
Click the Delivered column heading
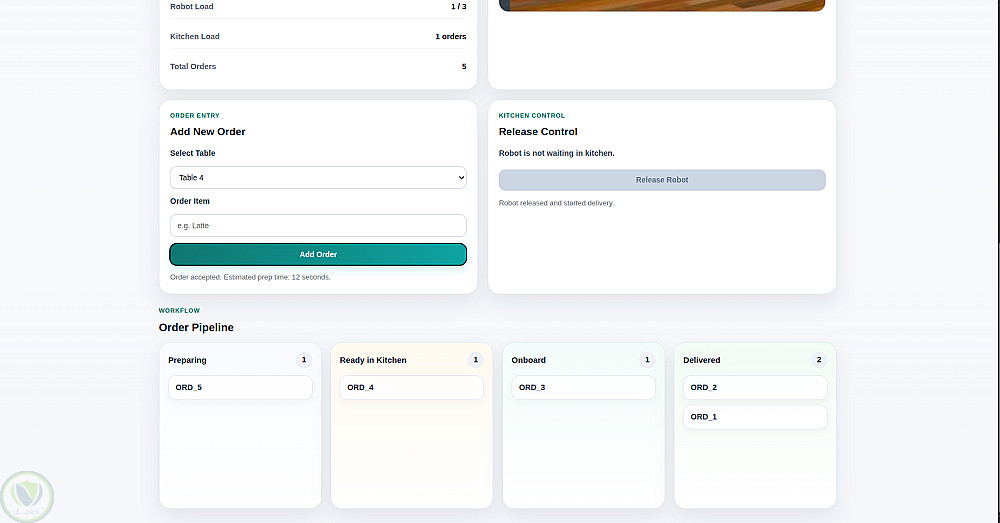click(x=702, y=360)
